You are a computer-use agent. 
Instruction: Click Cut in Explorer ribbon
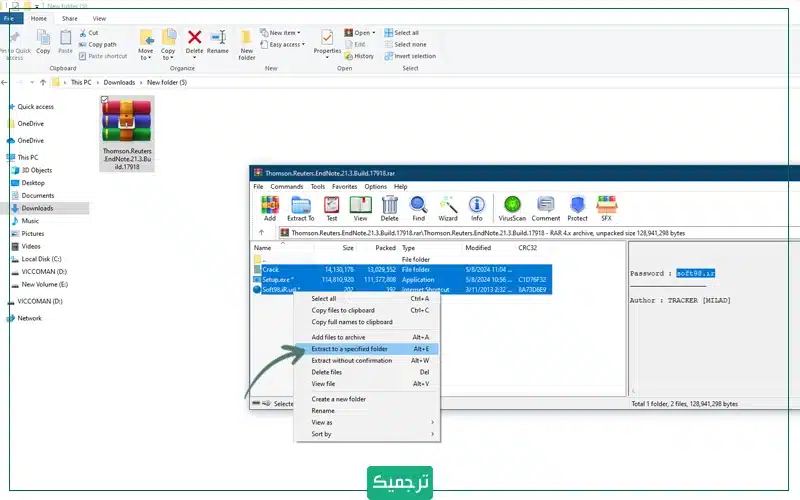89,33
